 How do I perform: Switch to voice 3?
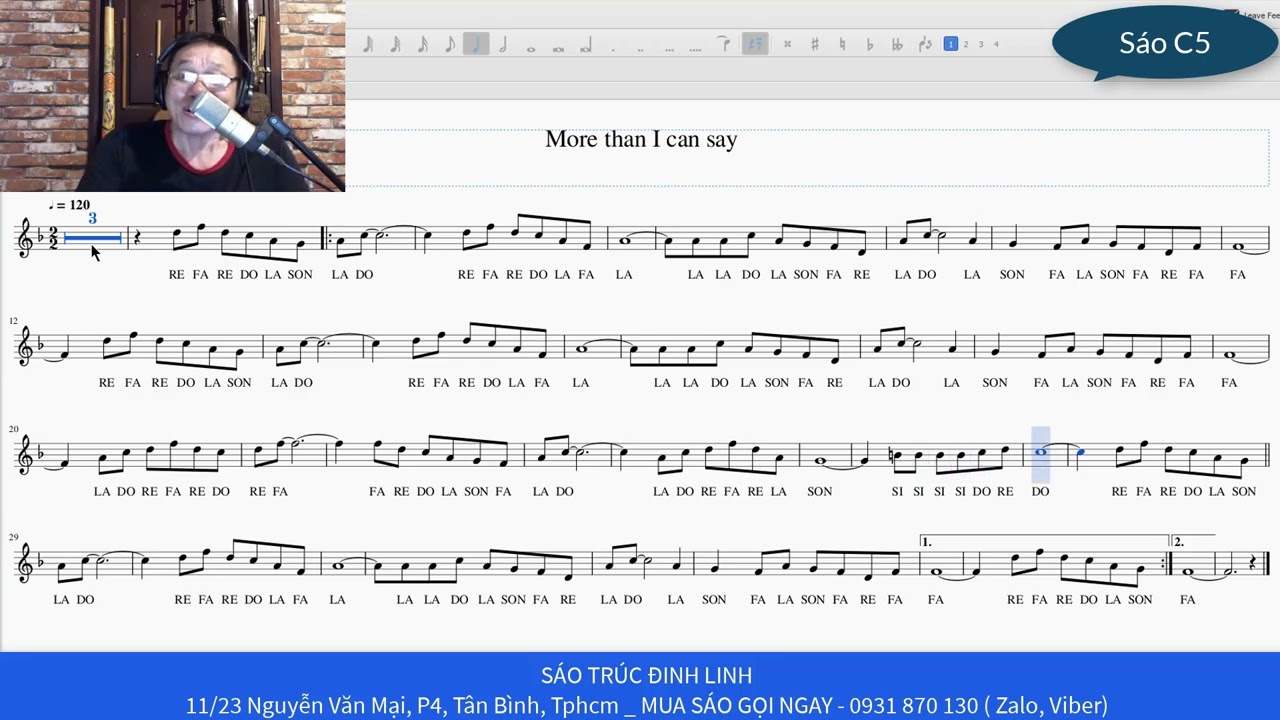click(981, 44)
